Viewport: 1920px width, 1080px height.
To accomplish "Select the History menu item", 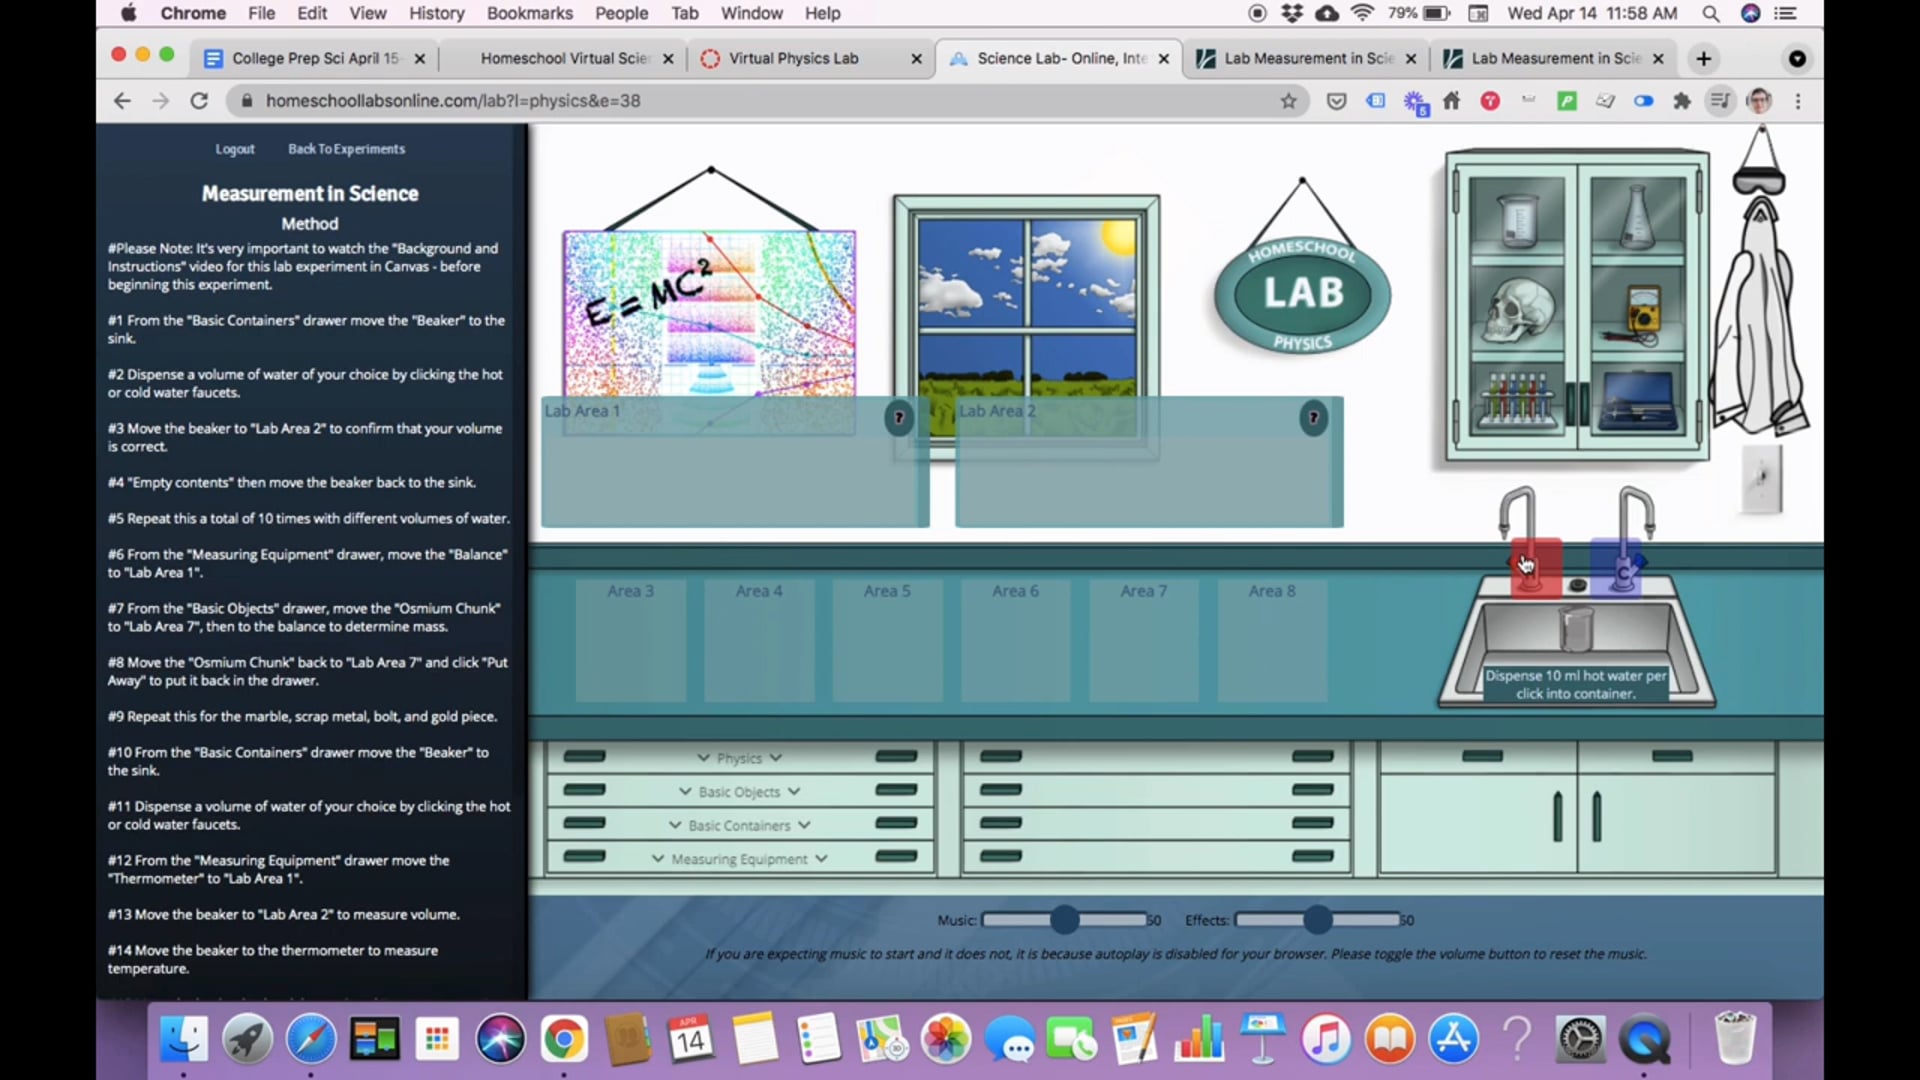I will pos(436,13).
